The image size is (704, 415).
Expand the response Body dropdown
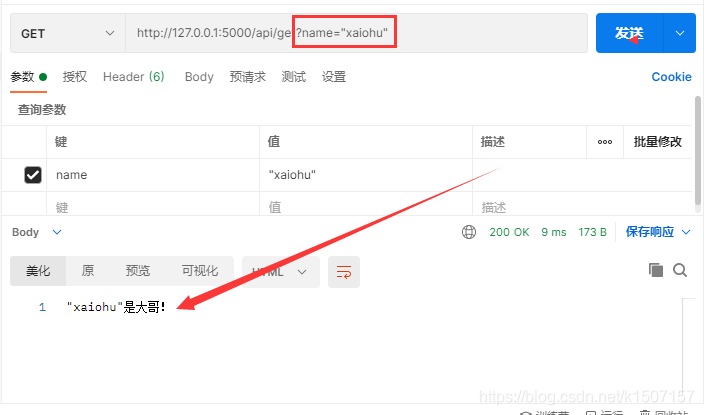(x=37, y=232)
